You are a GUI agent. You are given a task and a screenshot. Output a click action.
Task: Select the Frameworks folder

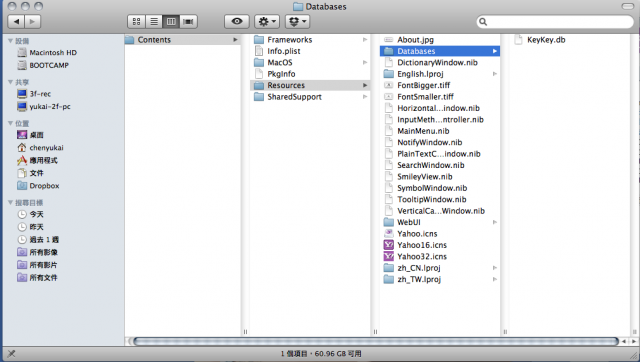pos(310,40)
